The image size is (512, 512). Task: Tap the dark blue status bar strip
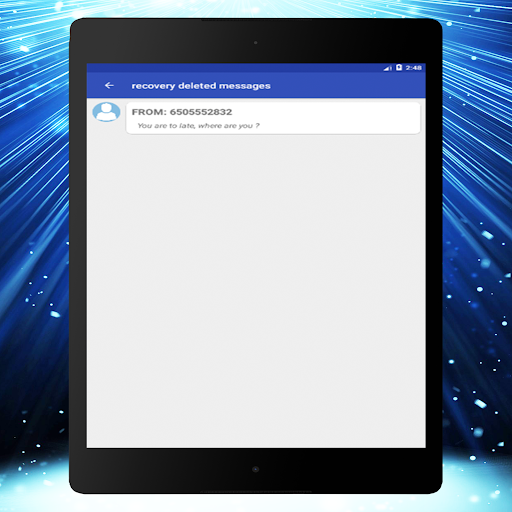tap(233, 68)
